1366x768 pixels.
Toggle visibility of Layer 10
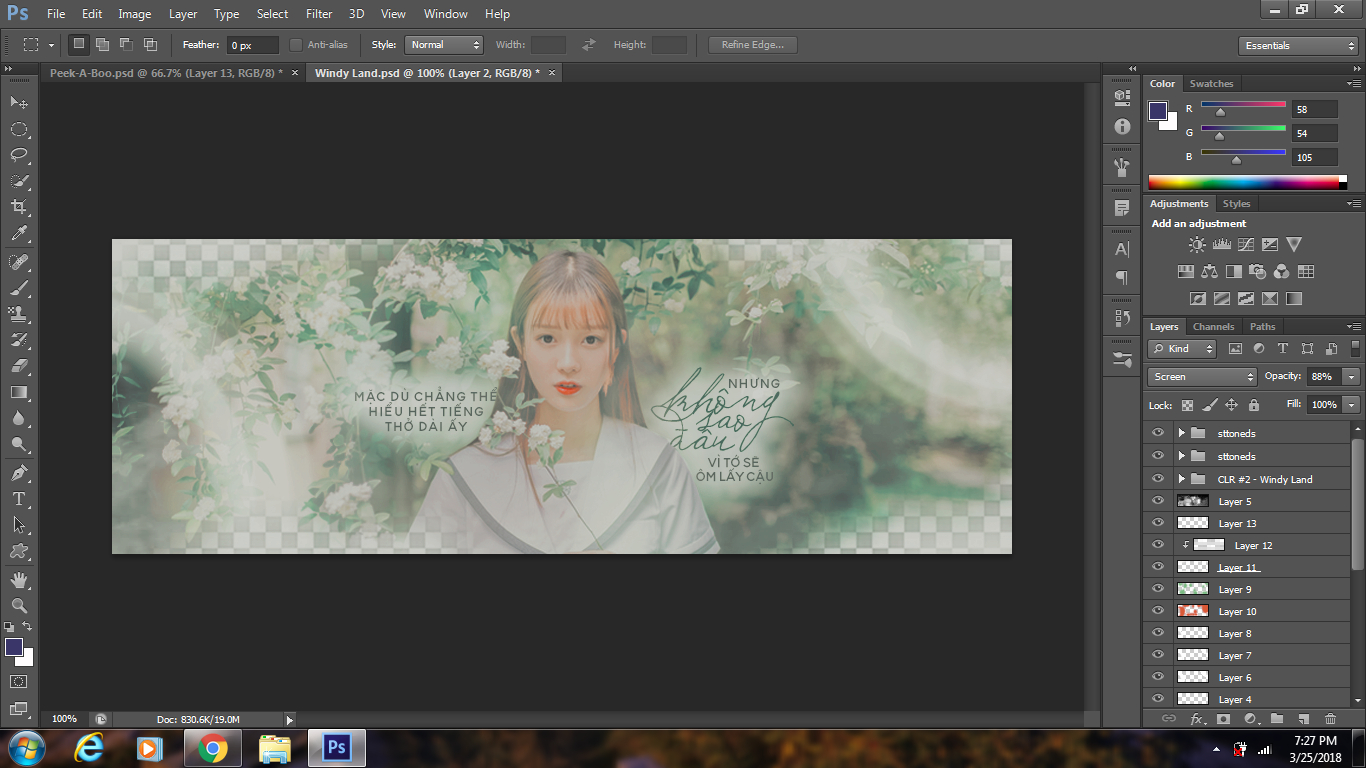[1158, 611]
